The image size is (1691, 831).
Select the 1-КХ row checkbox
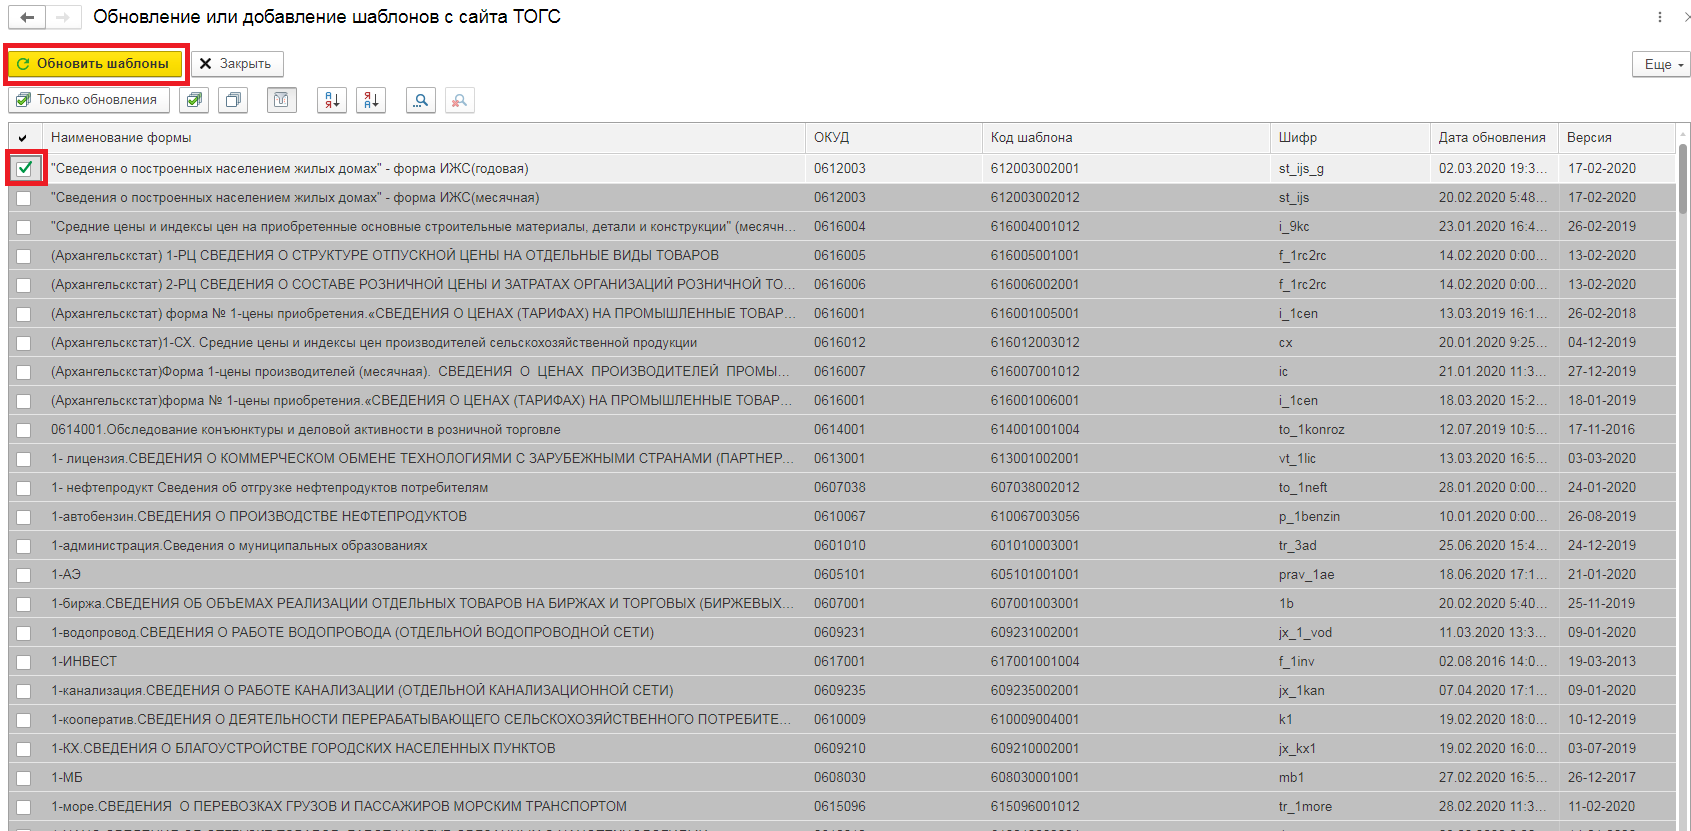[x=24, y=749]
